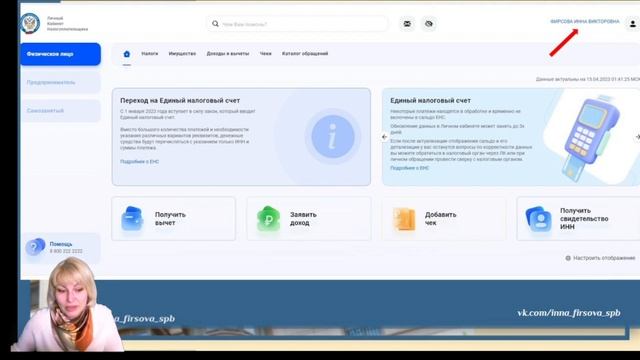This screenshot has width=640, height=360.
Task: Click the blue ID card icon for ИНН
Action: 538,219
